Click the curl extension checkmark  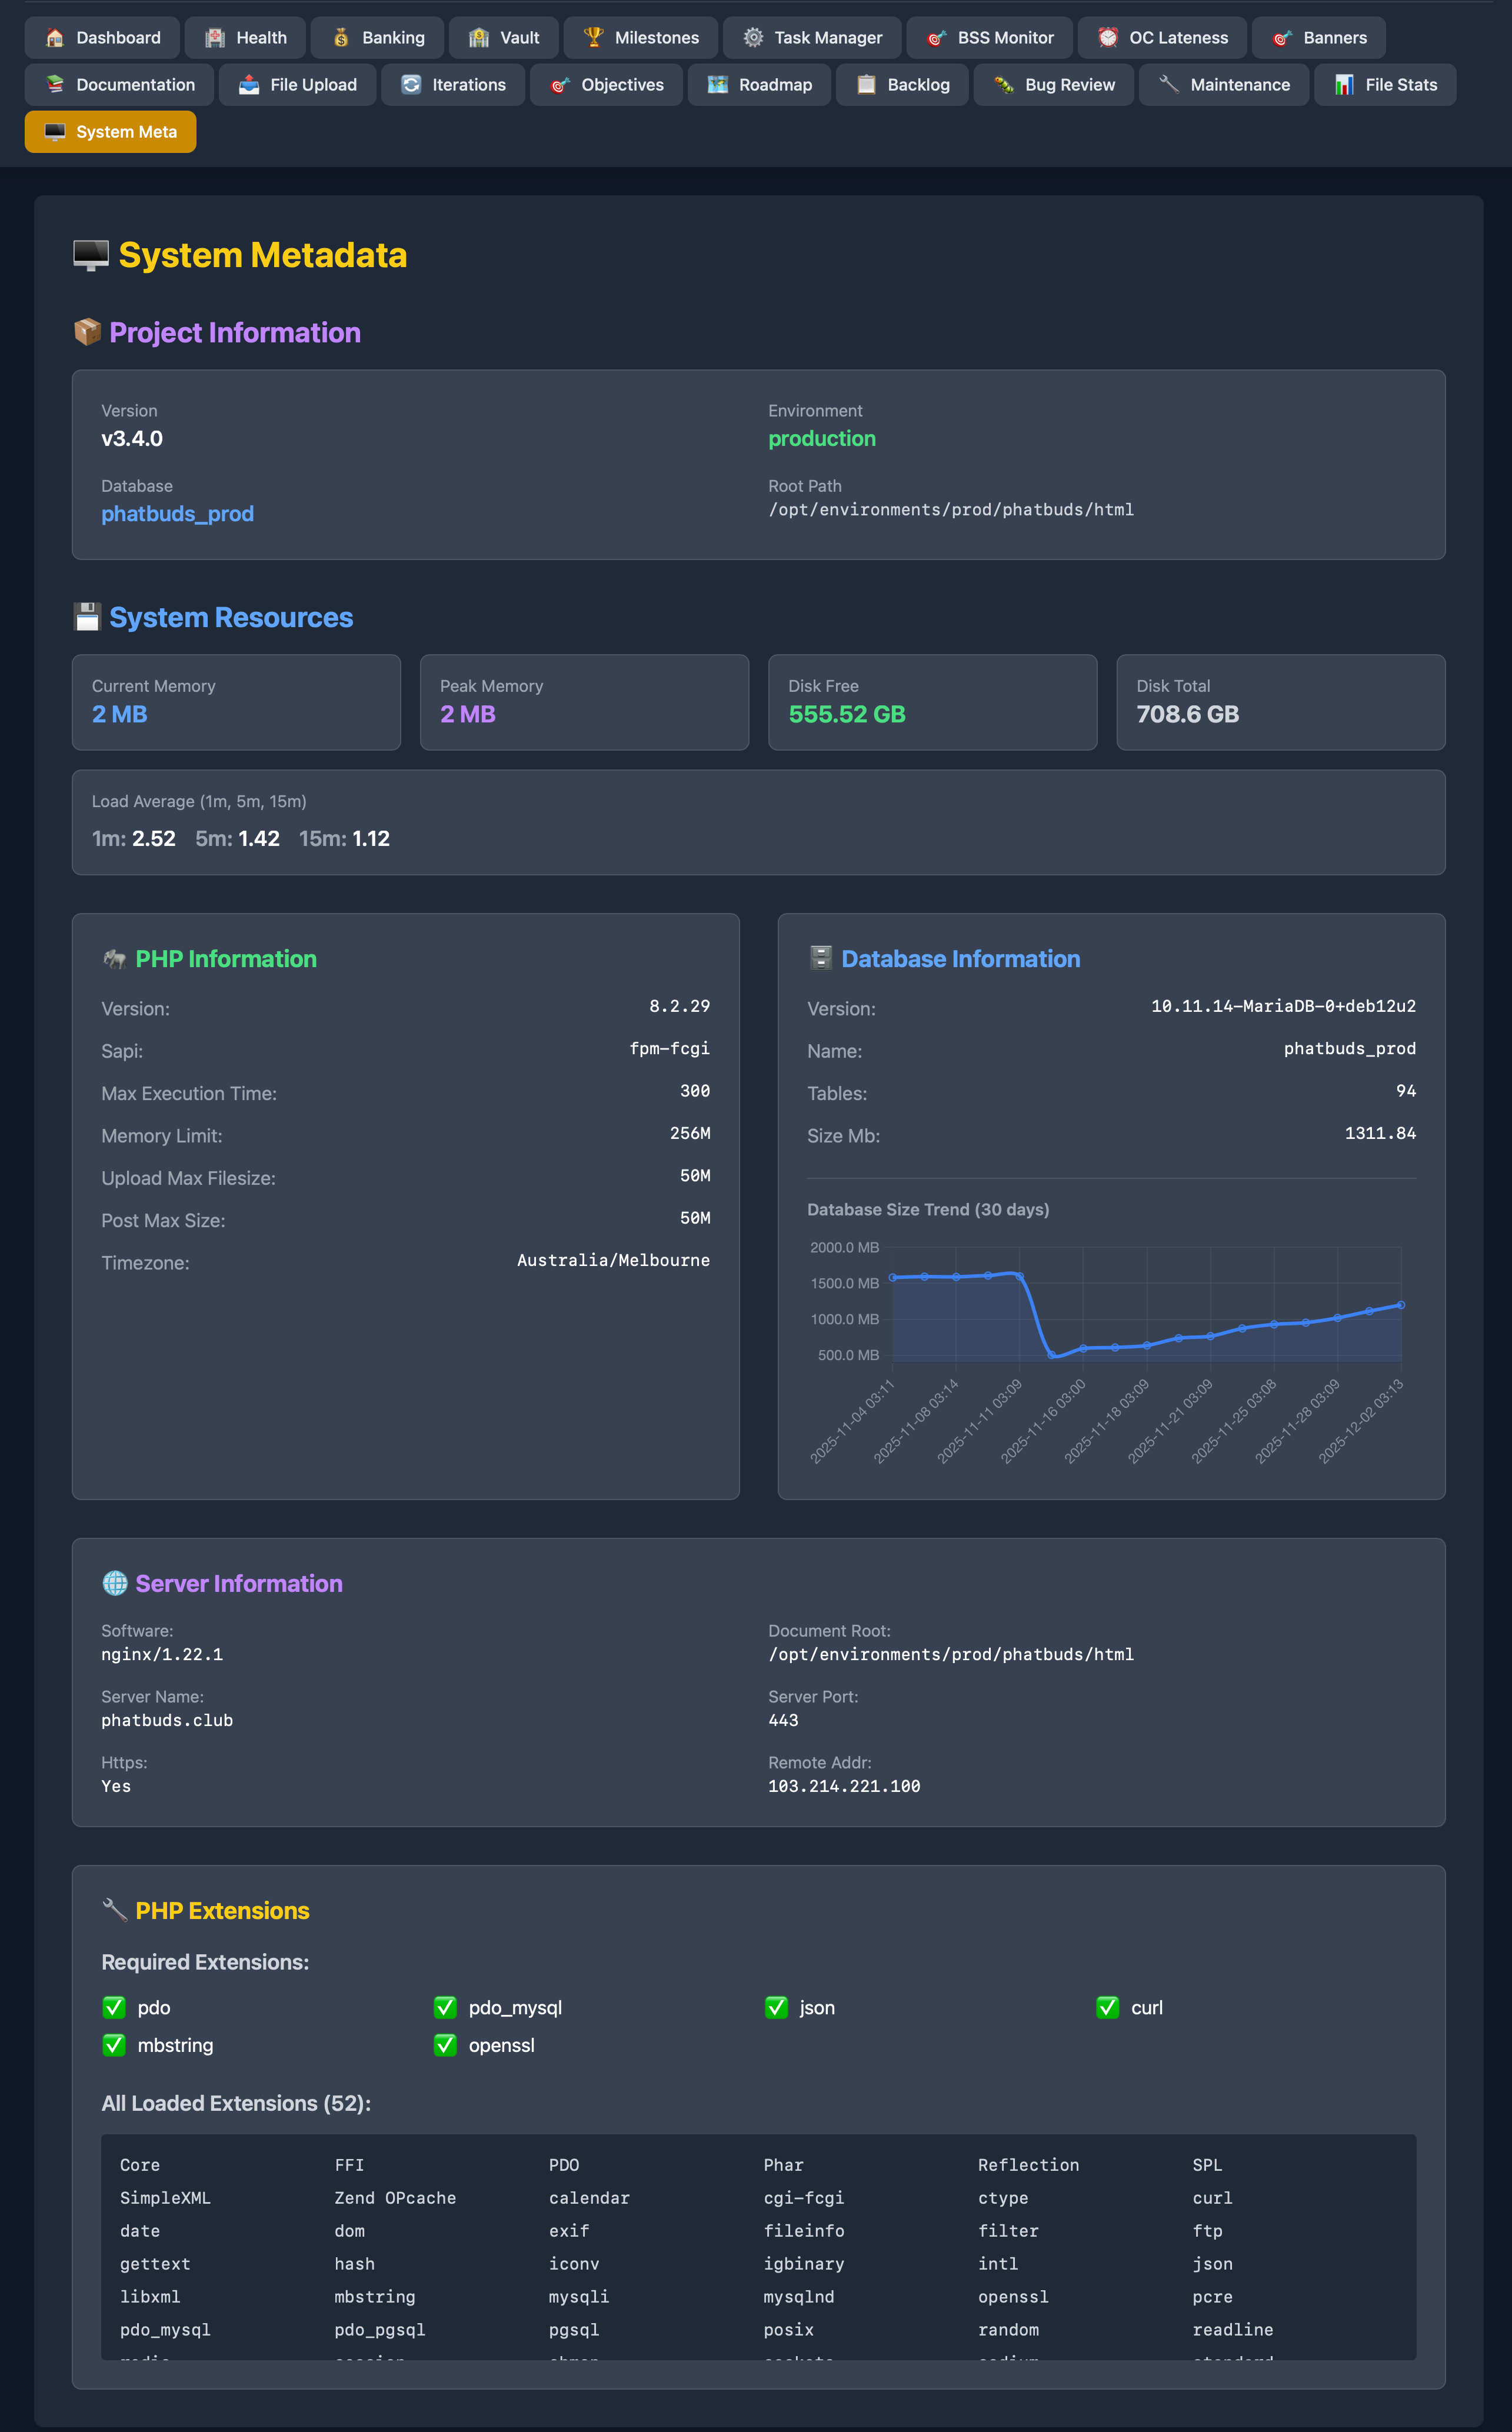click(1108, 2007)
